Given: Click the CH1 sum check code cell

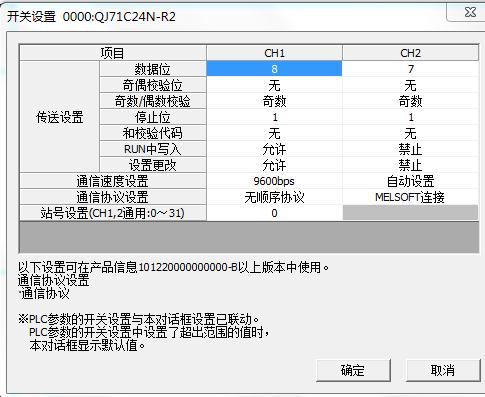Looking at the screenshot, I should click(x=274, y=133).
